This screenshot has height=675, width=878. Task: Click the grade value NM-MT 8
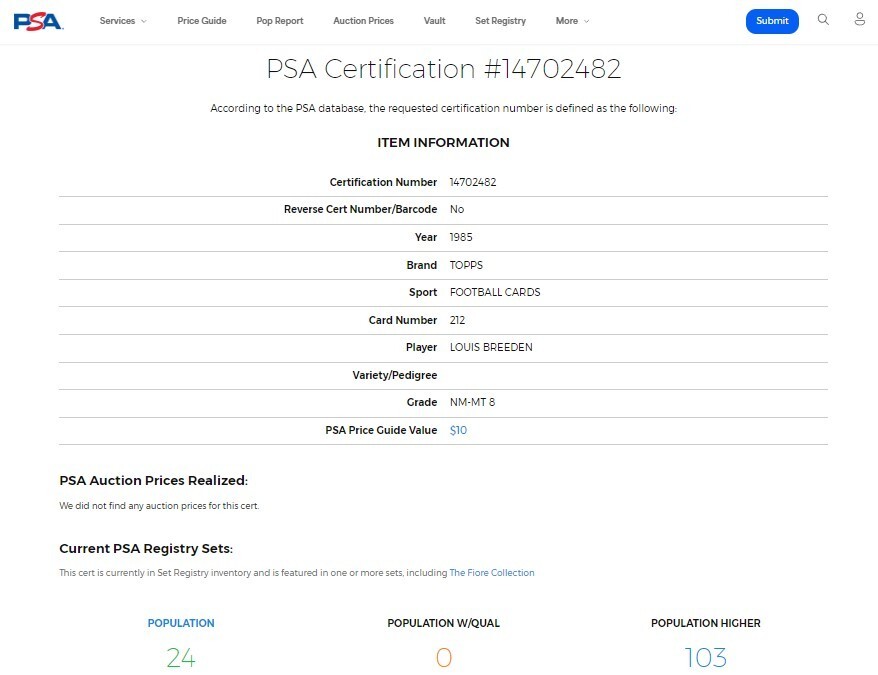coord(472,402)
